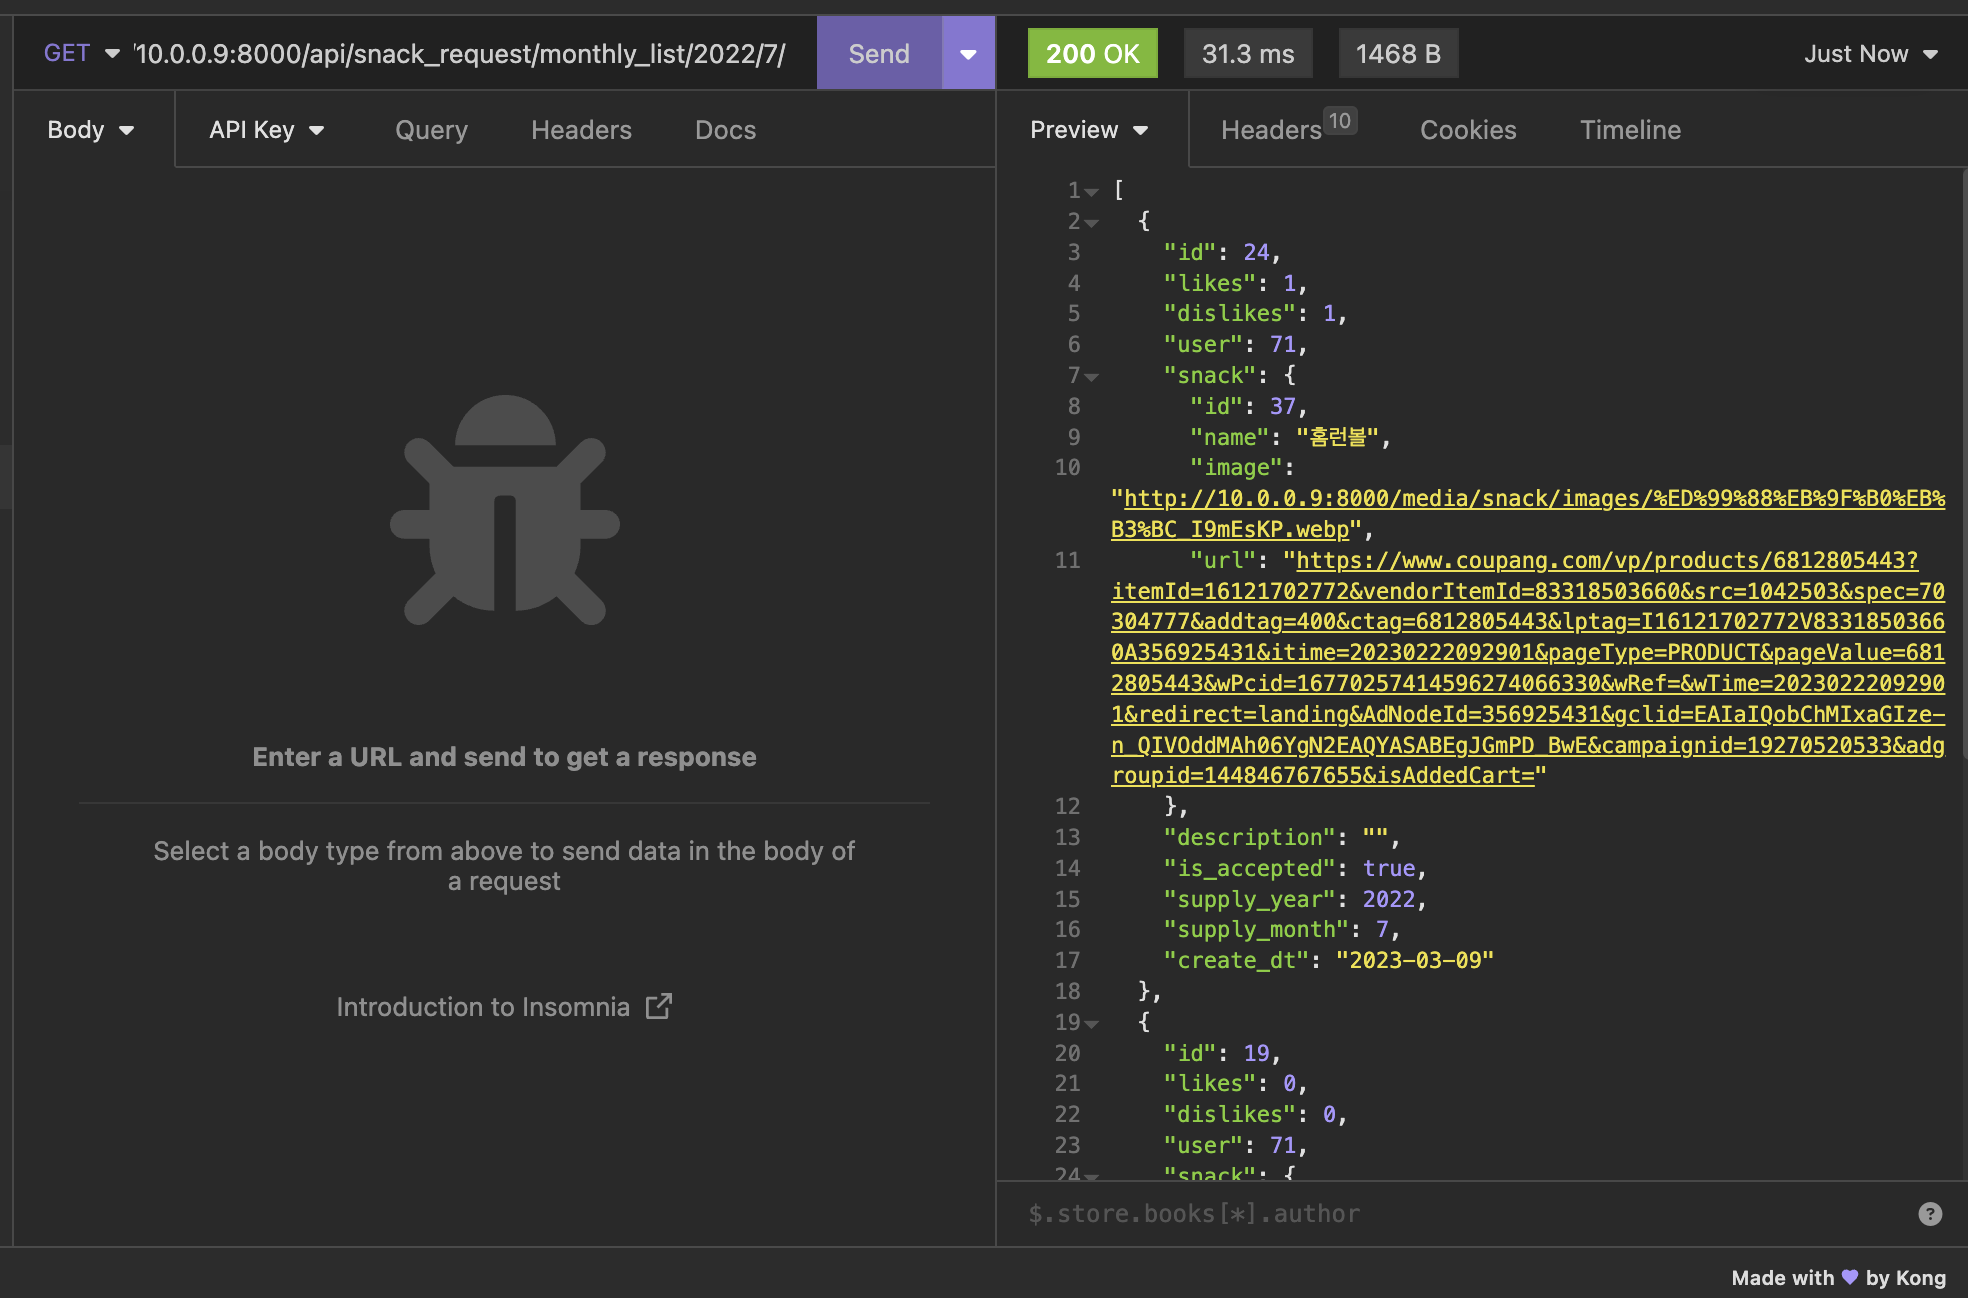The width and height of the screenshot is (1968, 1298).
Task: Click the Send button
Action: pyautogui.click(x=878, y=54)
